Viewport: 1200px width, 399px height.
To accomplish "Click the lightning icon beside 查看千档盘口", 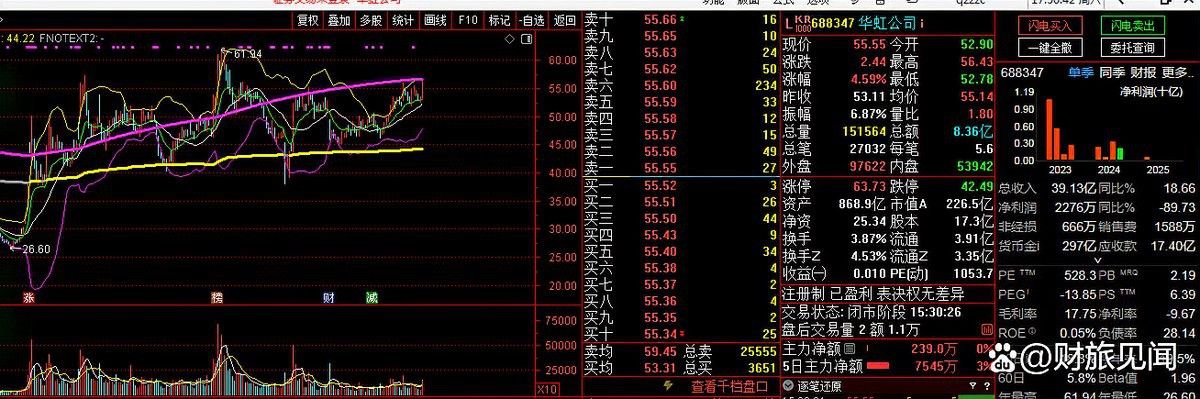I will (x=668, y=386).
